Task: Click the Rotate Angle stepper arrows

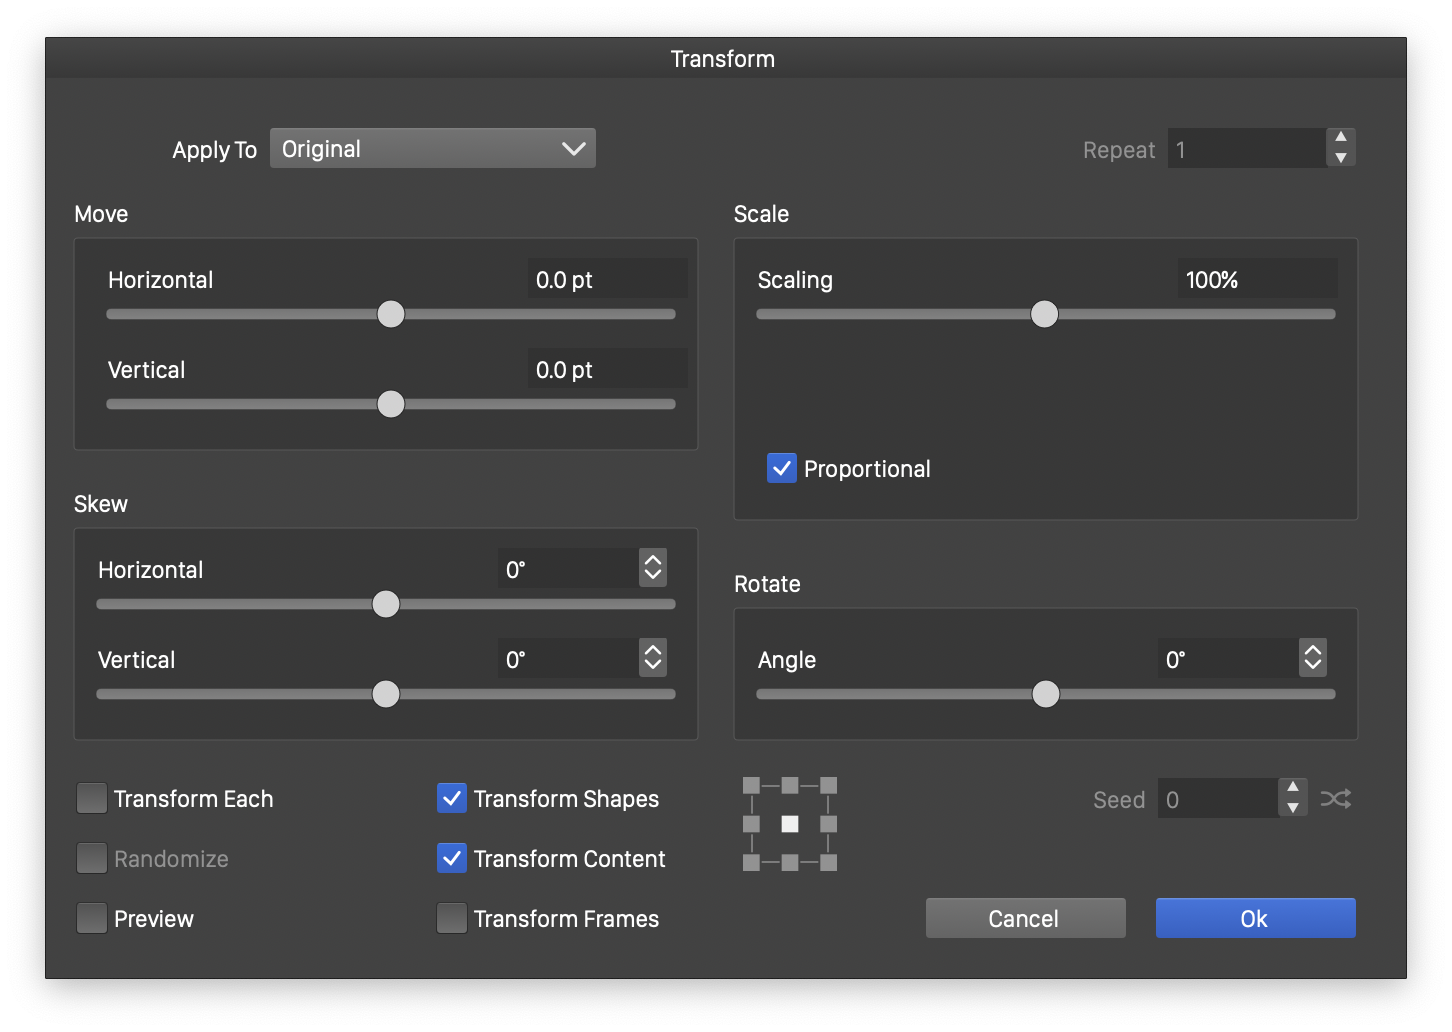Action: click(1312, 658)
